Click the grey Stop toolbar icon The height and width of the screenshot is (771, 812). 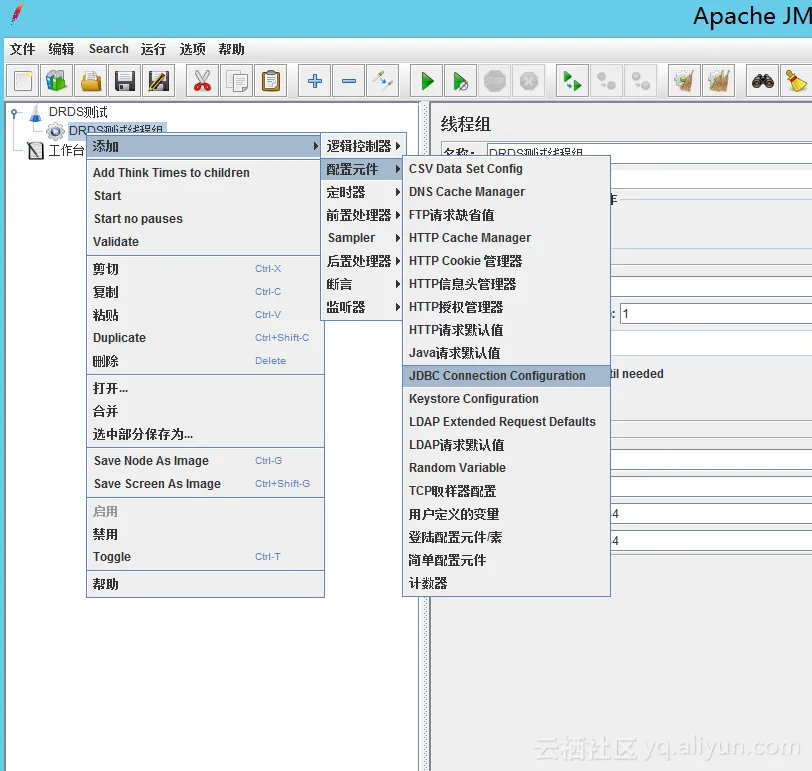click(x=495, y=81)
